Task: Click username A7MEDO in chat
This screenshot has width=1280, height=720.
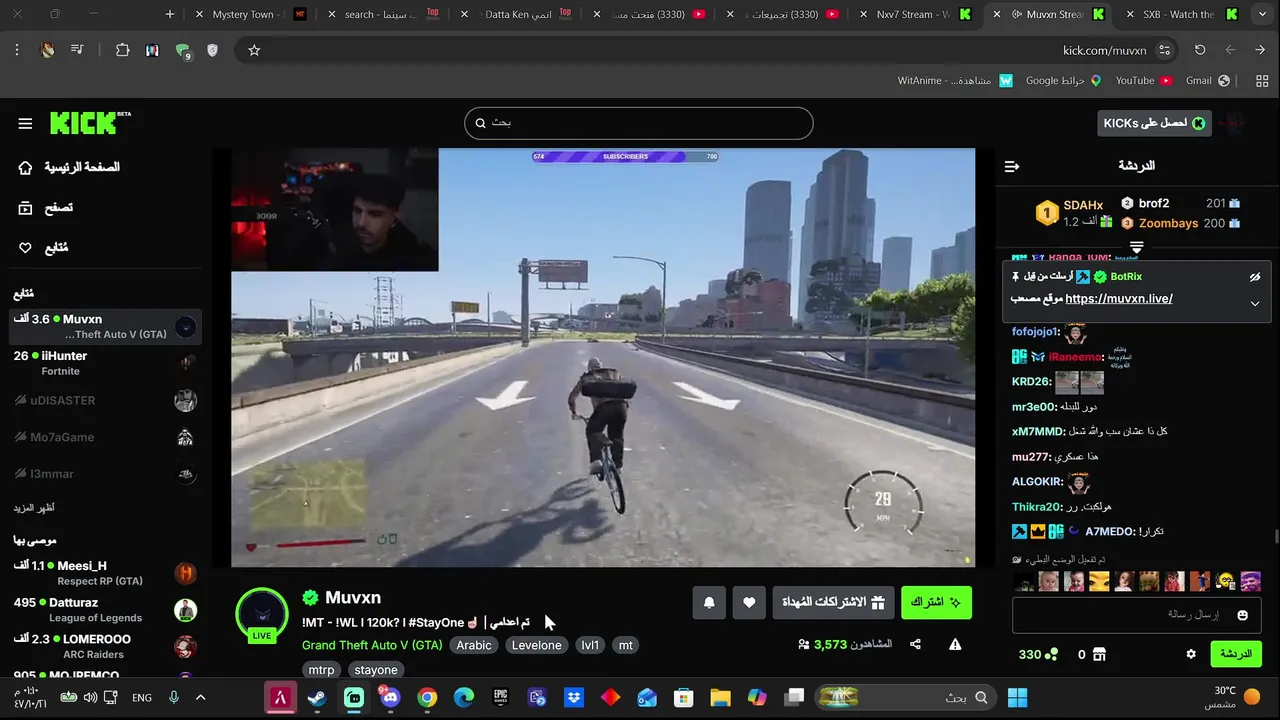Action: click(1109, 532)
